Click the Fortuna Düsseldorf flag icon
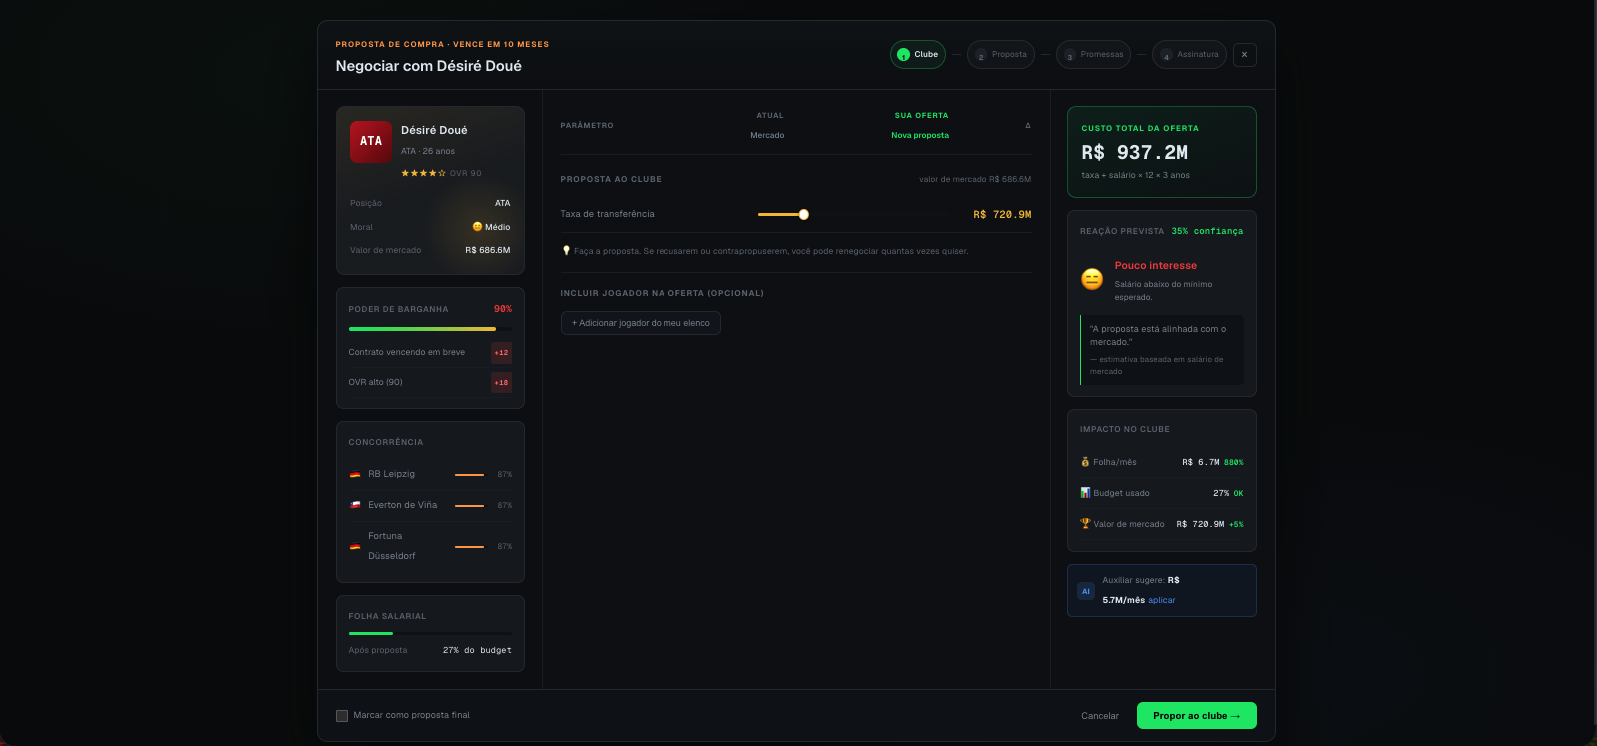This screenshot has width=1597, height=746. click(x=355, y=546)
